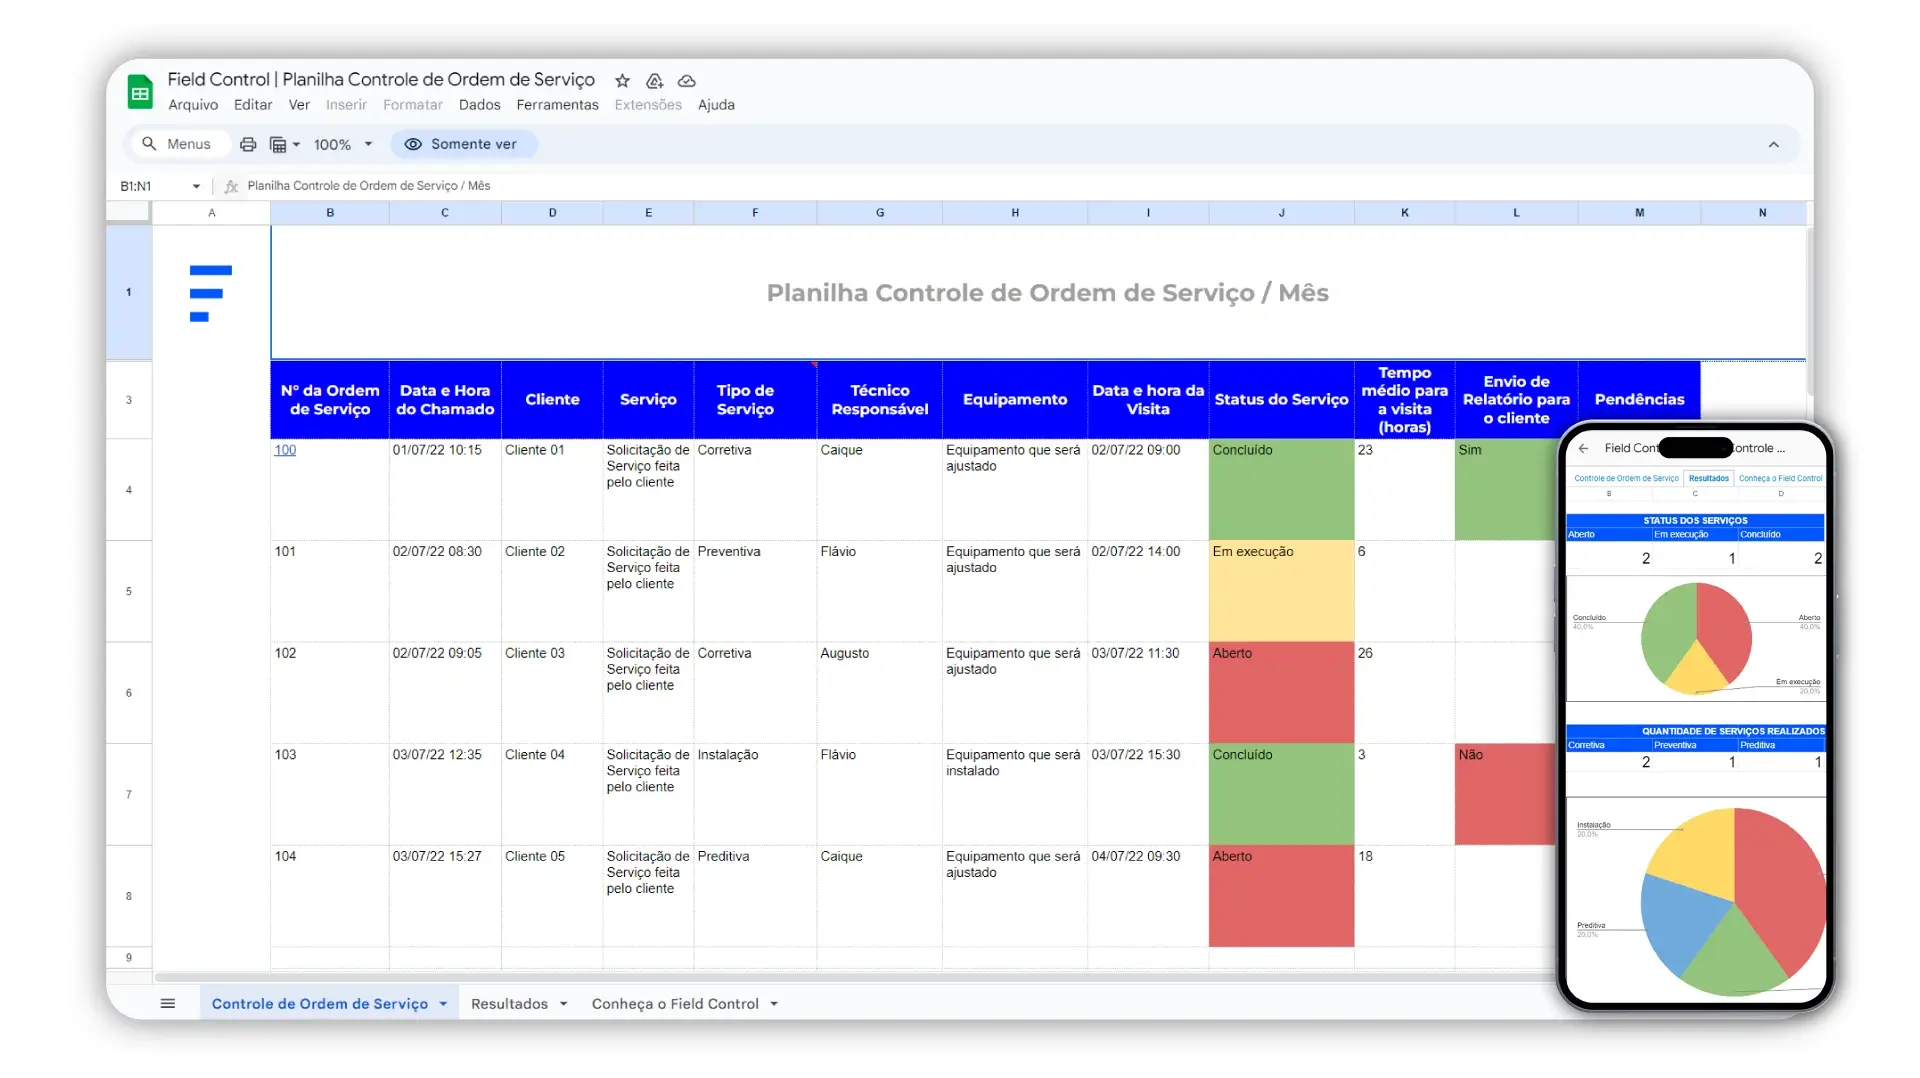Select column J header
The width and height of the screenshot is (1920, 1078).
coord(1281,213)
